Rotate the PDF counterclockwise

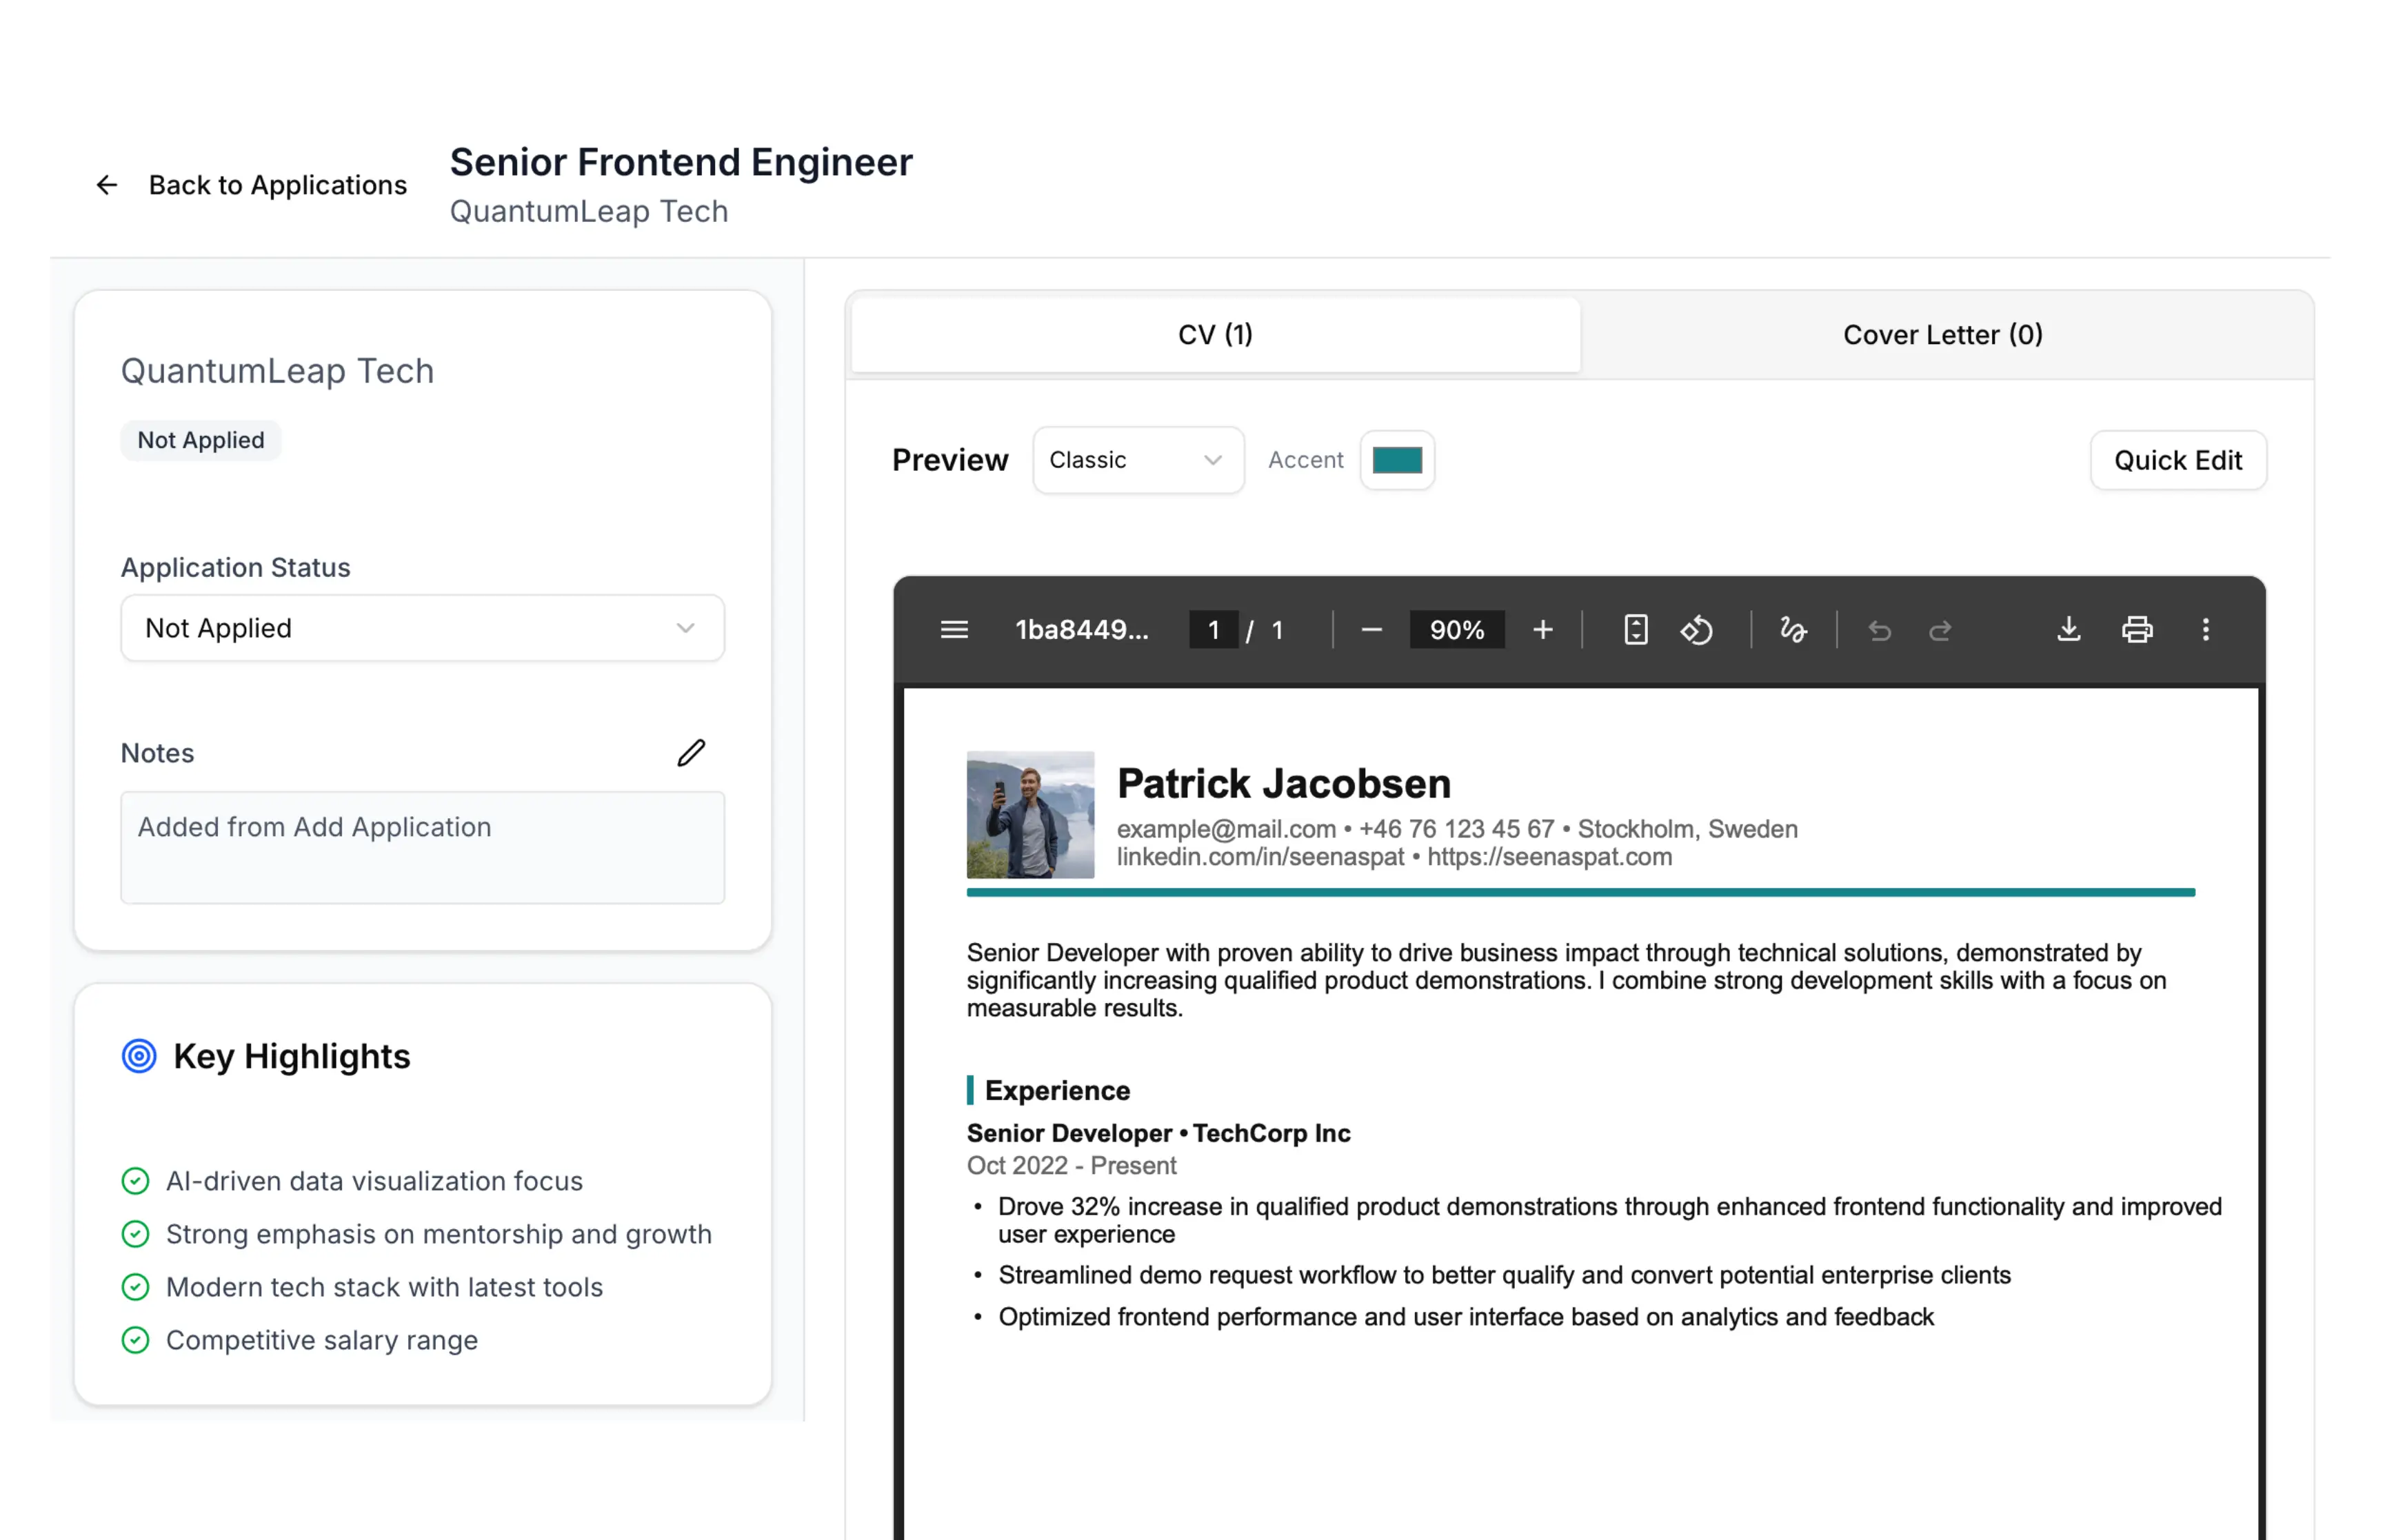tap(1696, 630)
